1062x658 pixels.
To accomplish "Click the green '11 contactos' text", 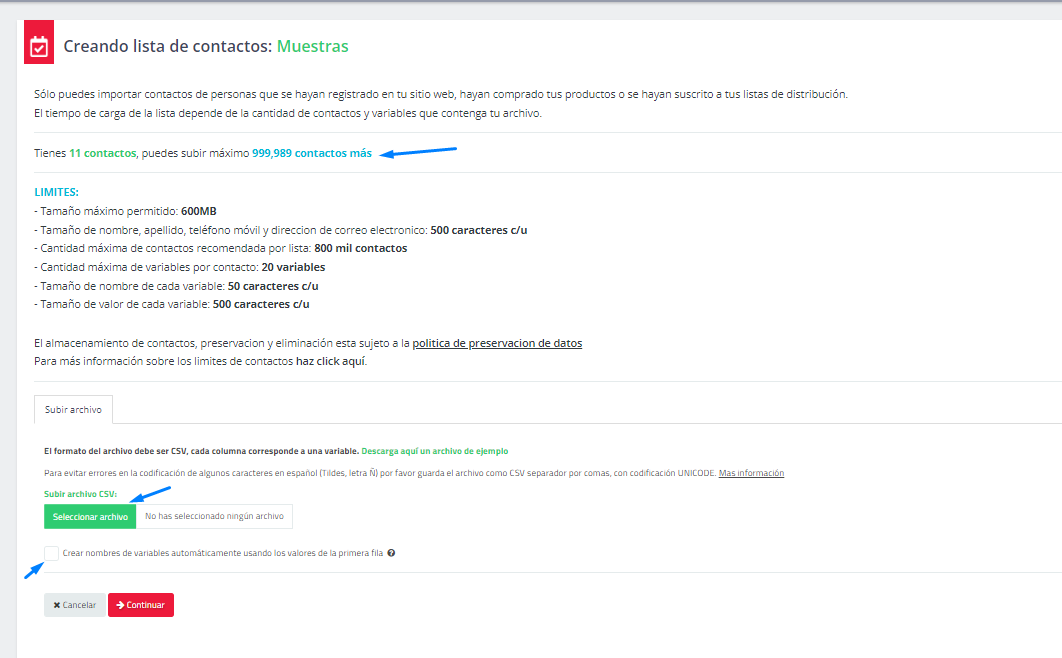I will click(x=102, y=153).
